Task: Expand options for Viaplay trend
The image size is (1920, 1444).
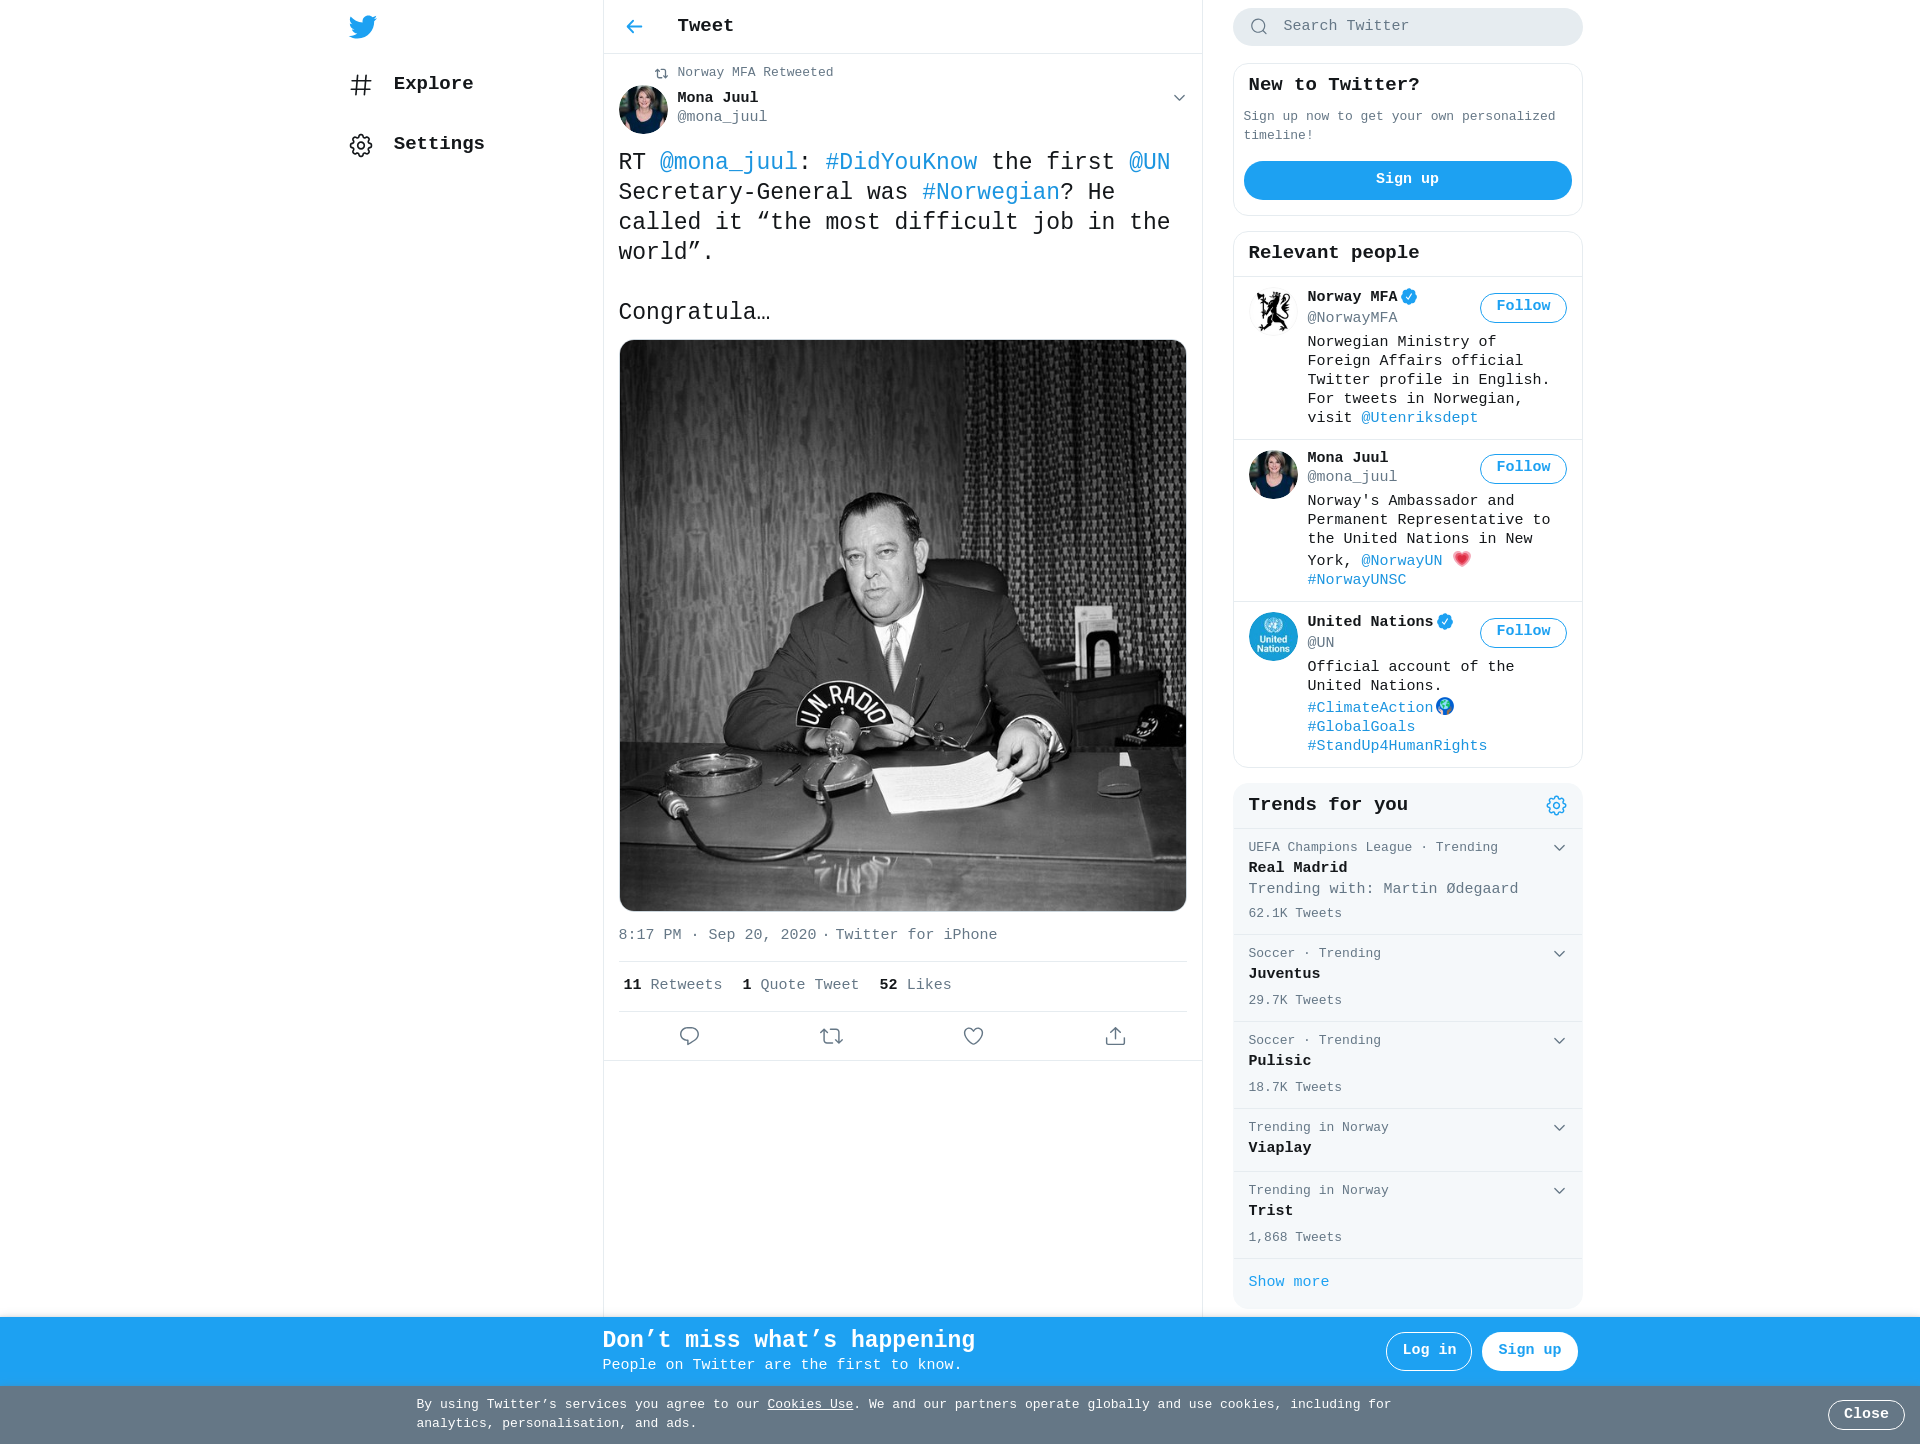Action: (1559, 1128)
